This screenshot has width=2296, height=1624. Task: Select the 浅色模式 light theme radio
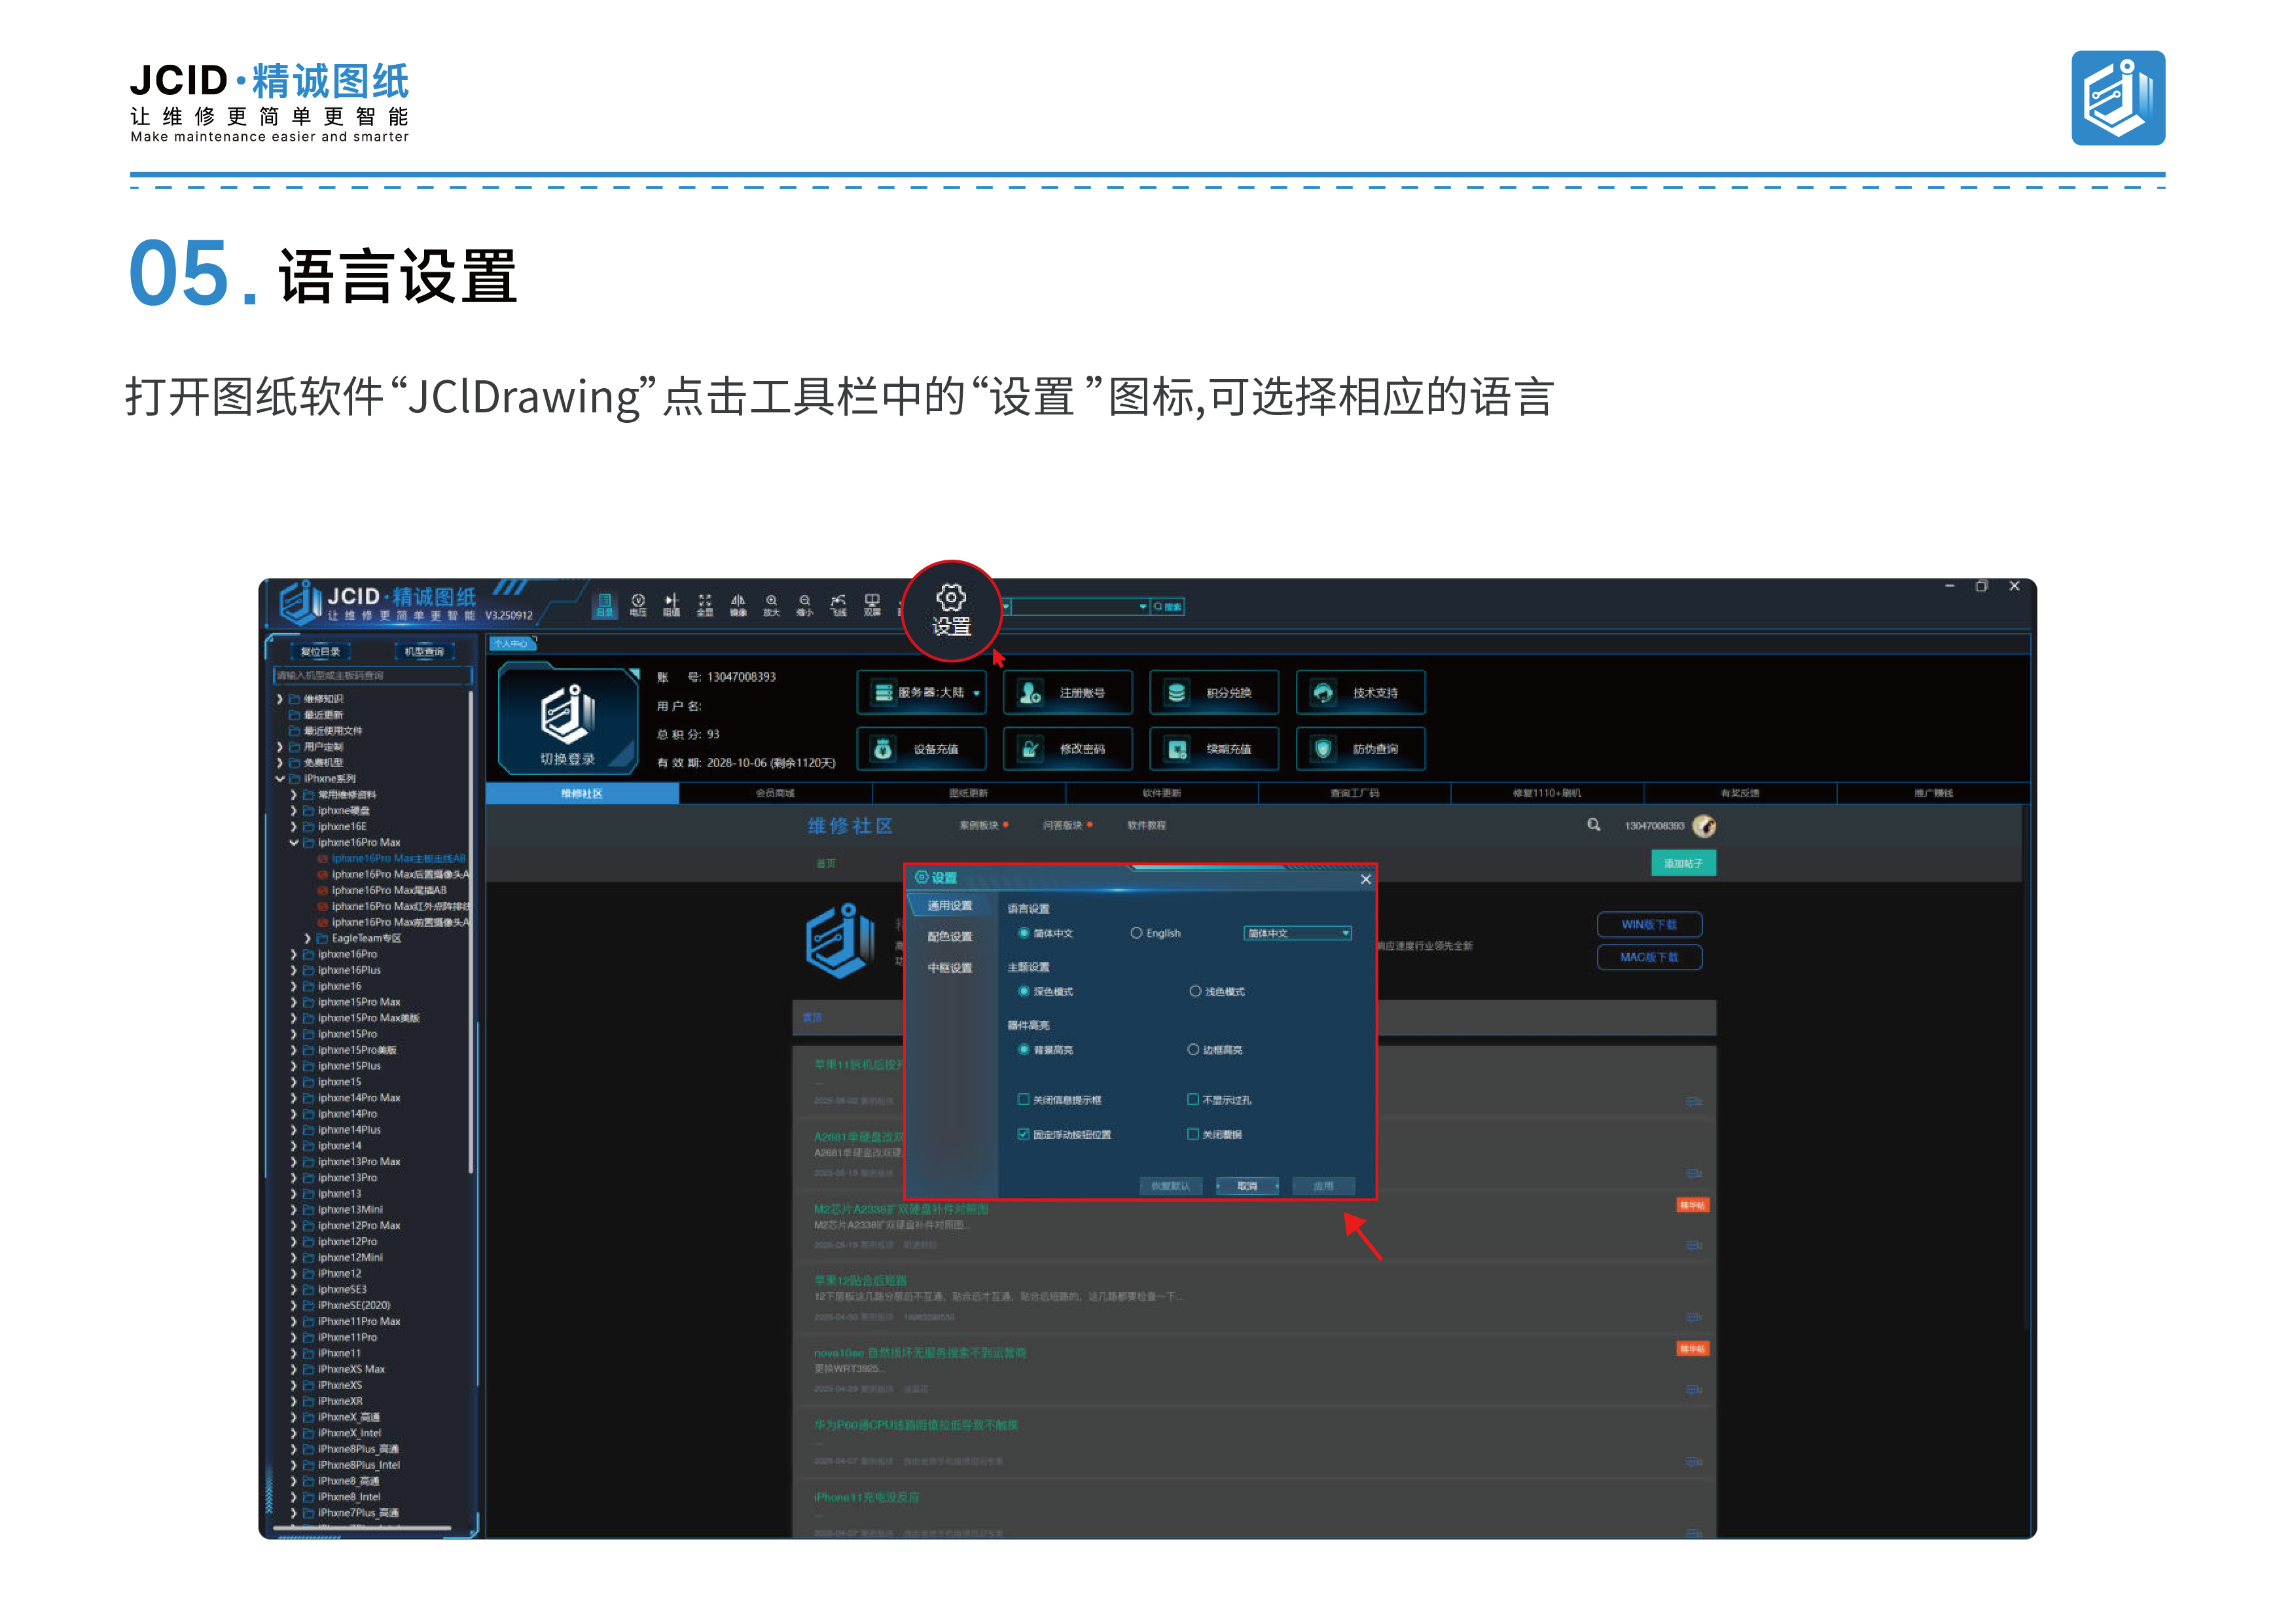(1195, 991)
